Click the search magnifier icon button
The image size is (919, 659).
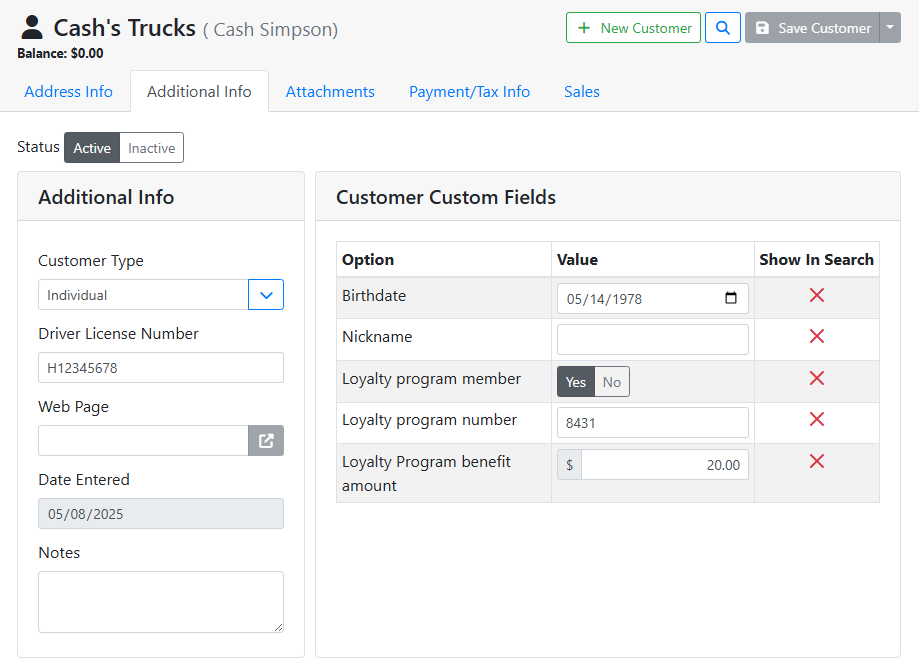722,28
